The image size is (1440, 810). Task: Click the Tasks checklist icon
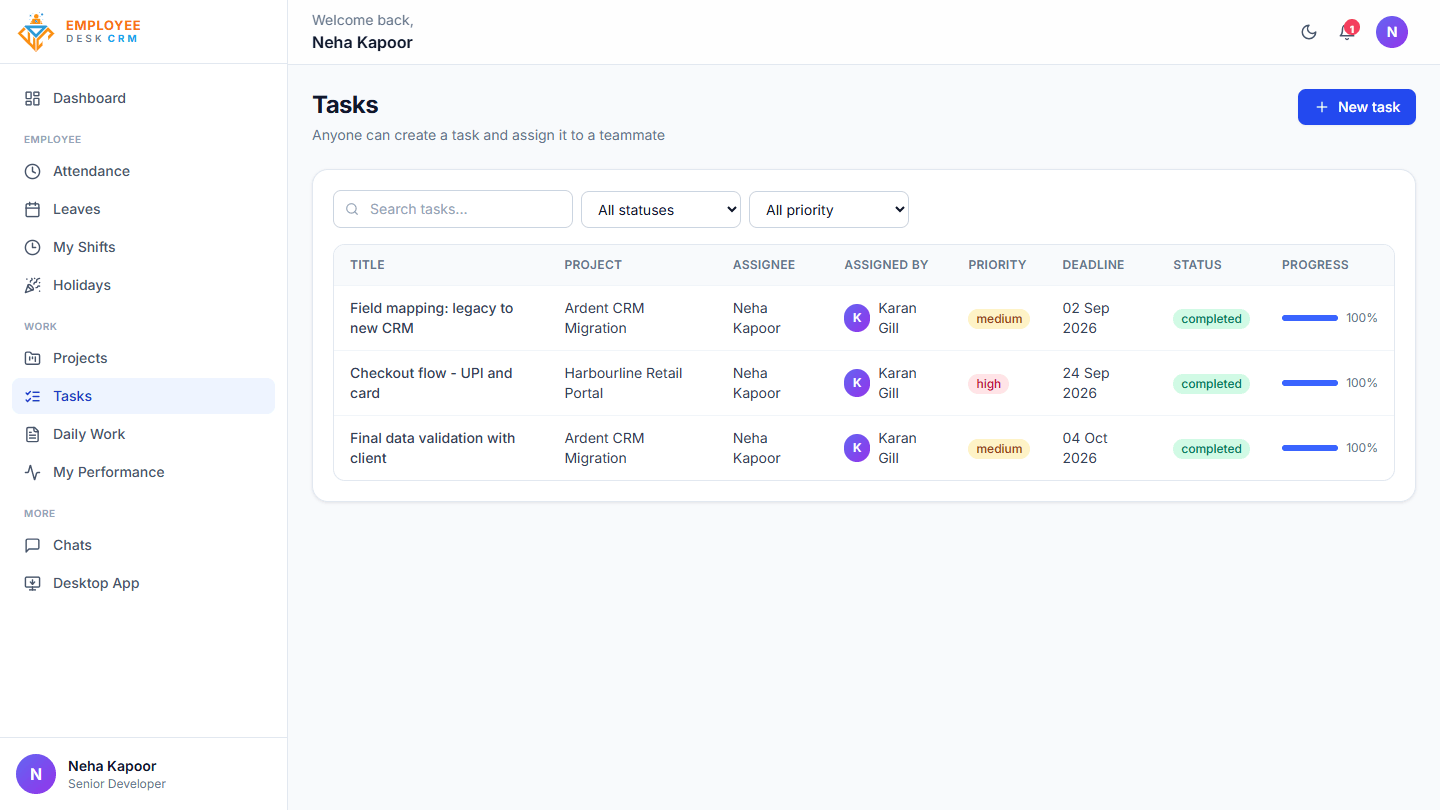(x=33, y=396)
